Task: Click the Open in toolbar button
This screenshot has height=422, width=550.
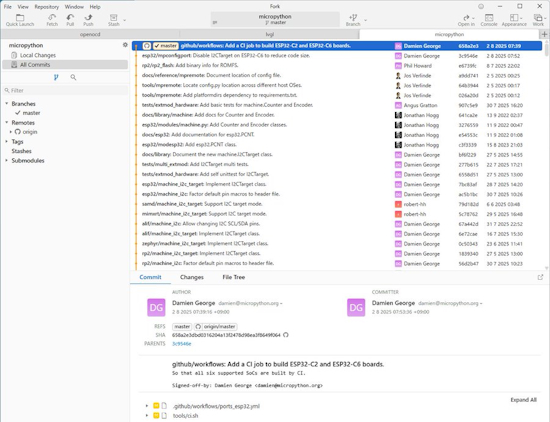Action: tap(466, 20)
